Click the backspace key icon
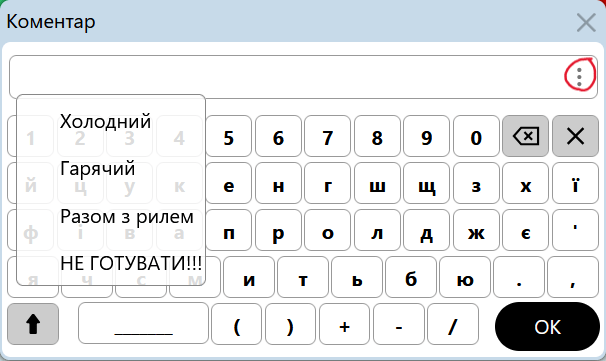This screenshot has height=361, width=606. coord(525,136)
